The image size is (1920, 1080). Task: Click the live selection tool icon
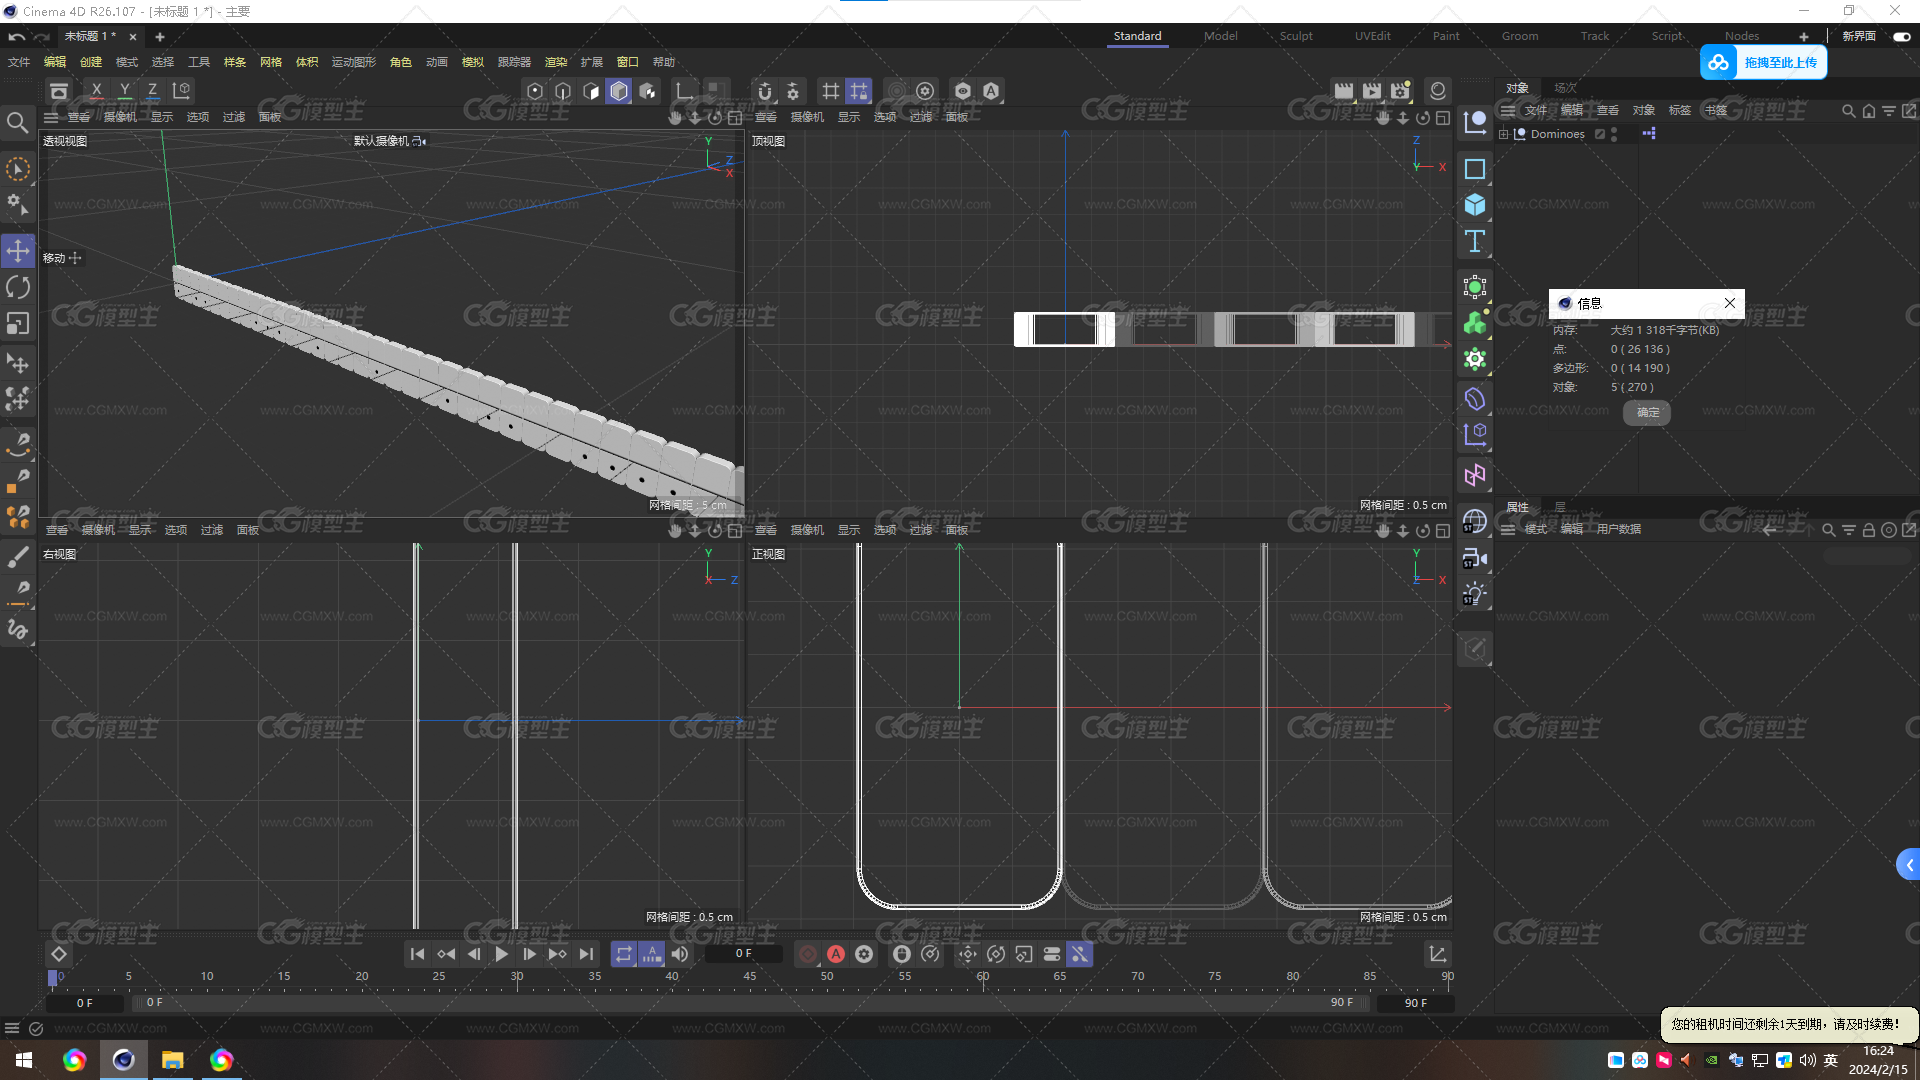18,169
